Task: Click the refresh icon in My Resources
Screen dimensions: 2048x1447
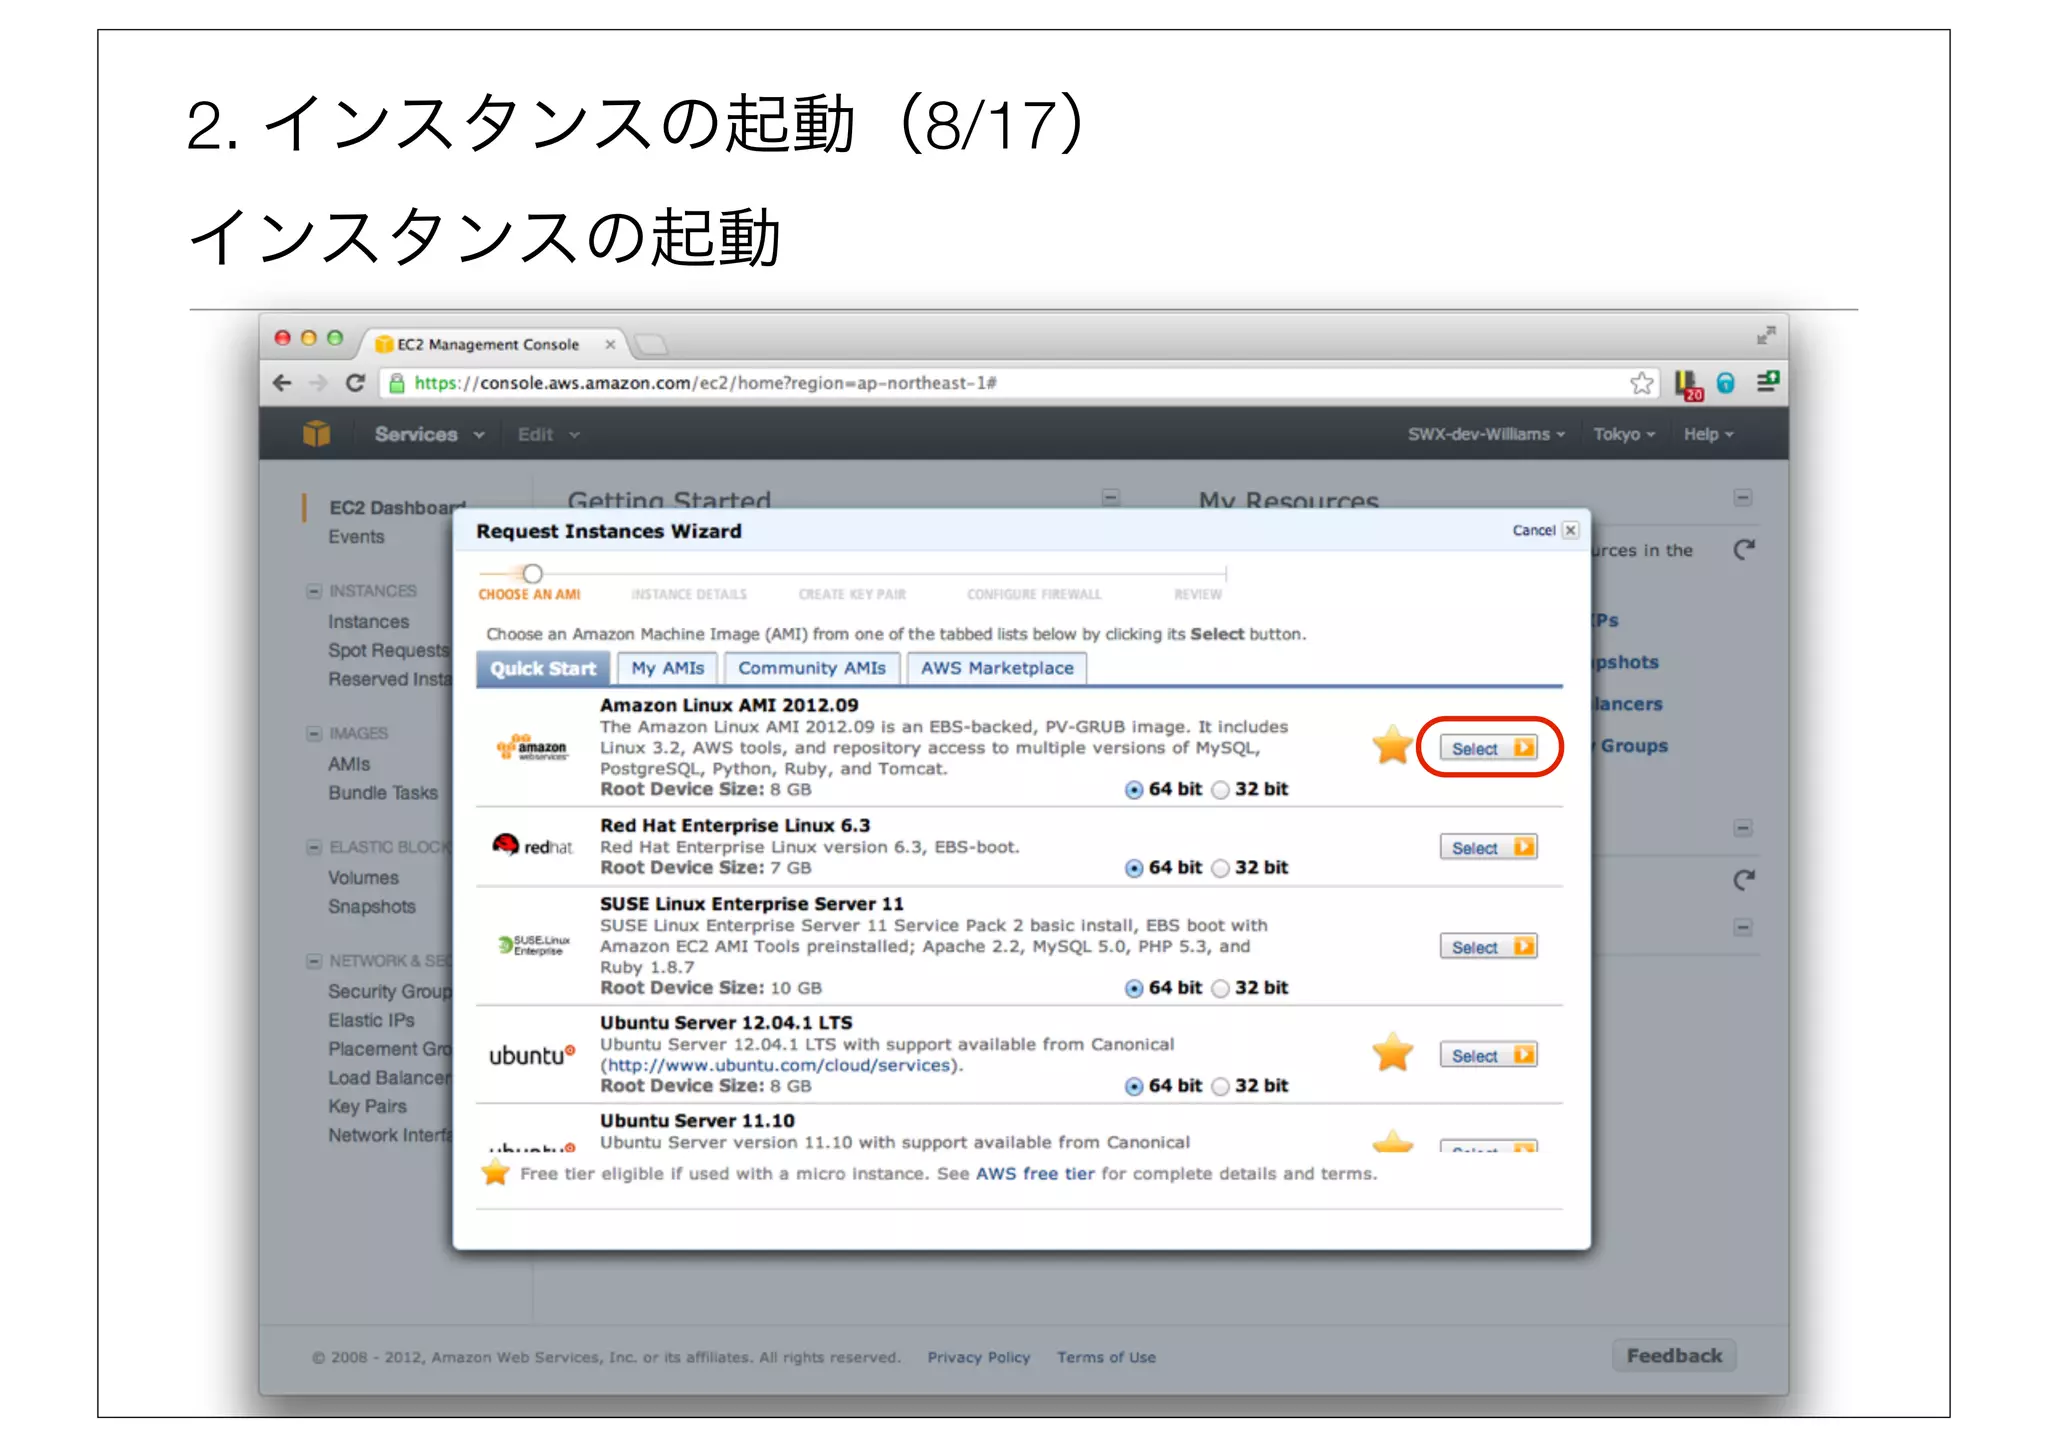Action: click(1744, 549)
